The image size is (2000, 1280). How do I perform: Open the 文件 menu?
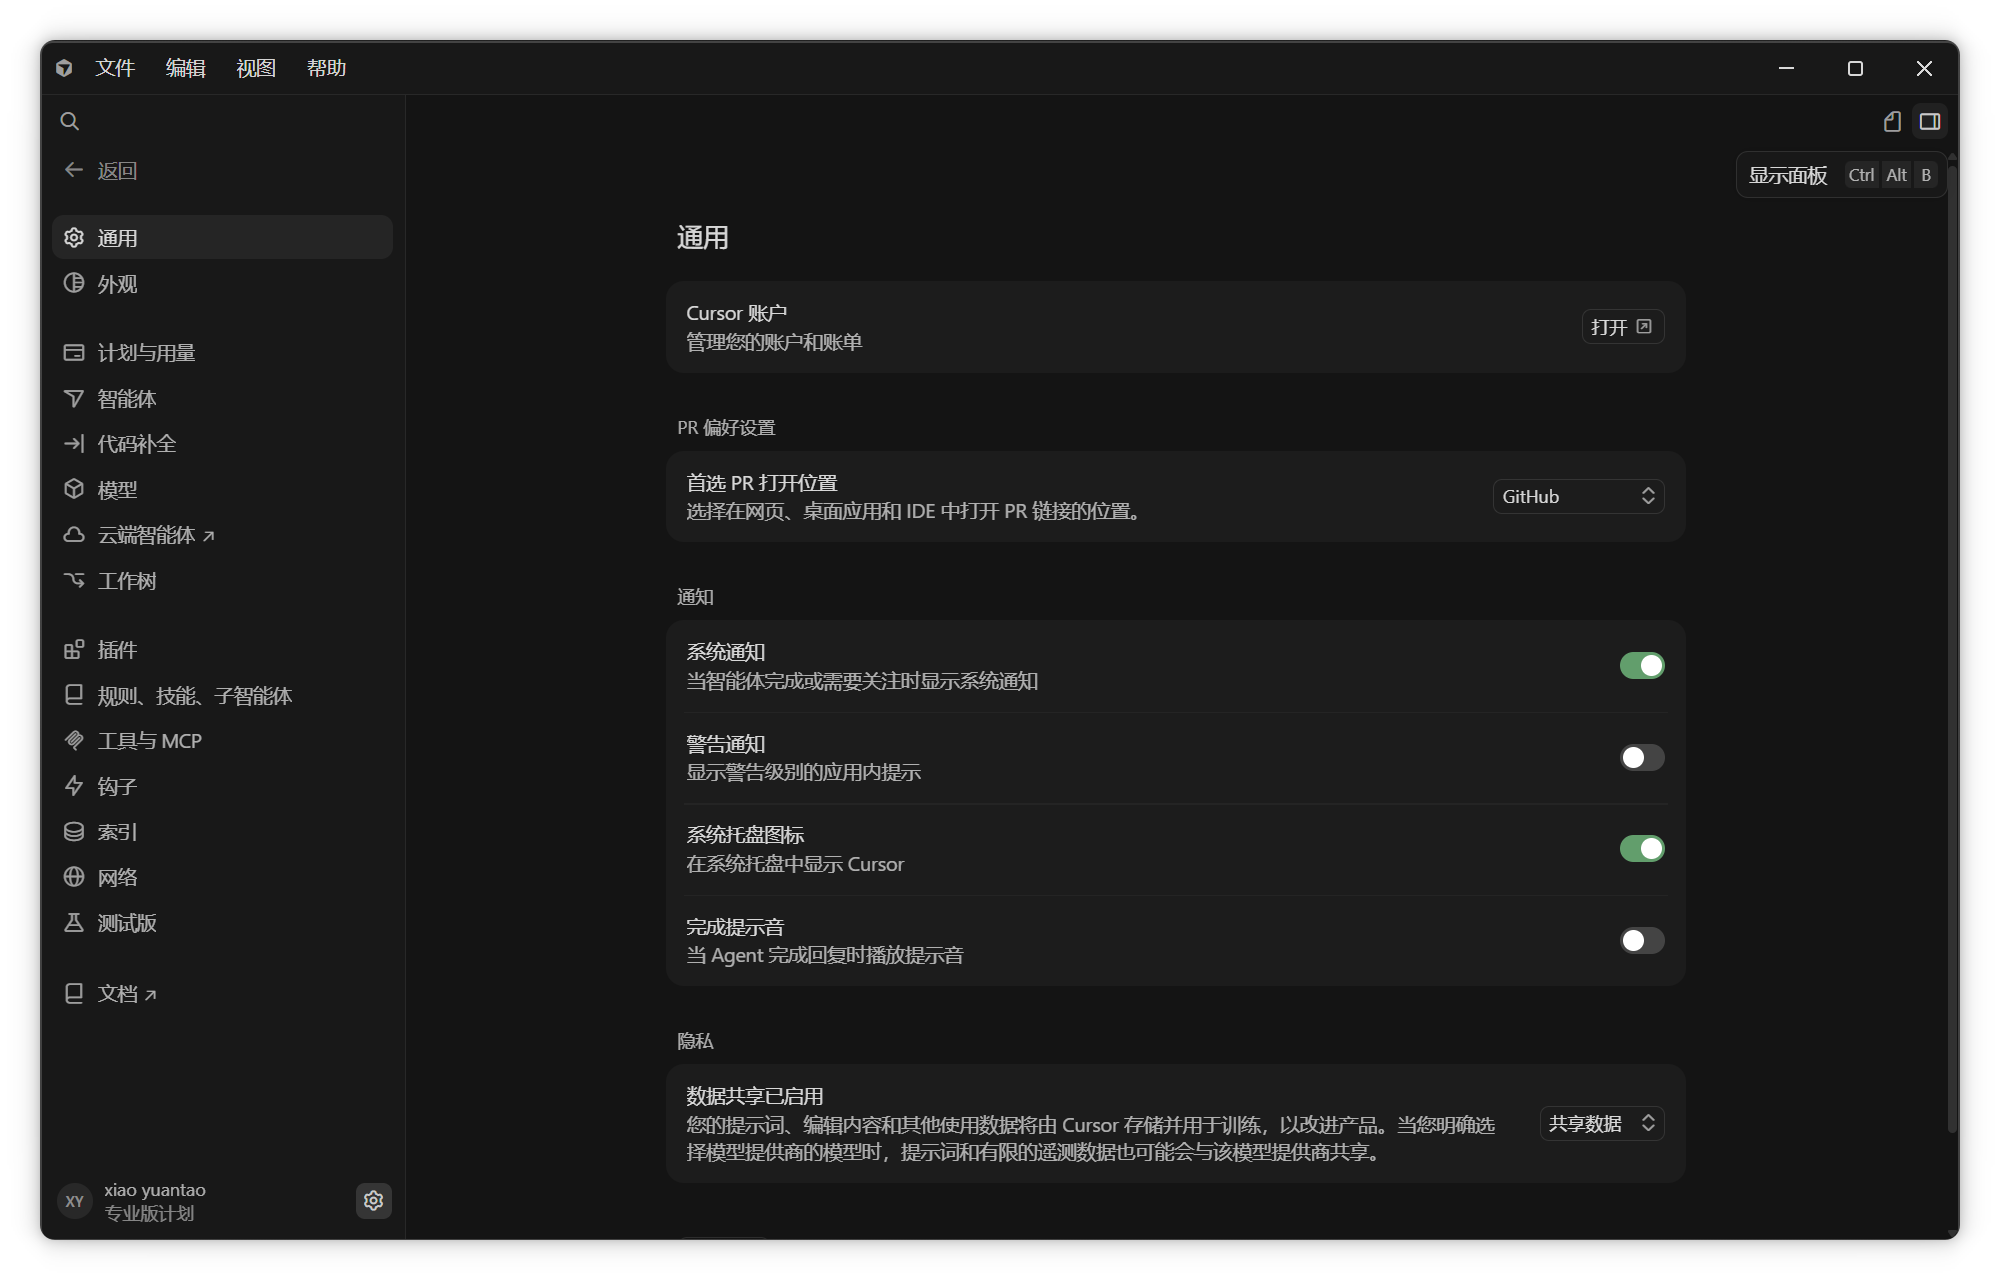pos(115,68)
